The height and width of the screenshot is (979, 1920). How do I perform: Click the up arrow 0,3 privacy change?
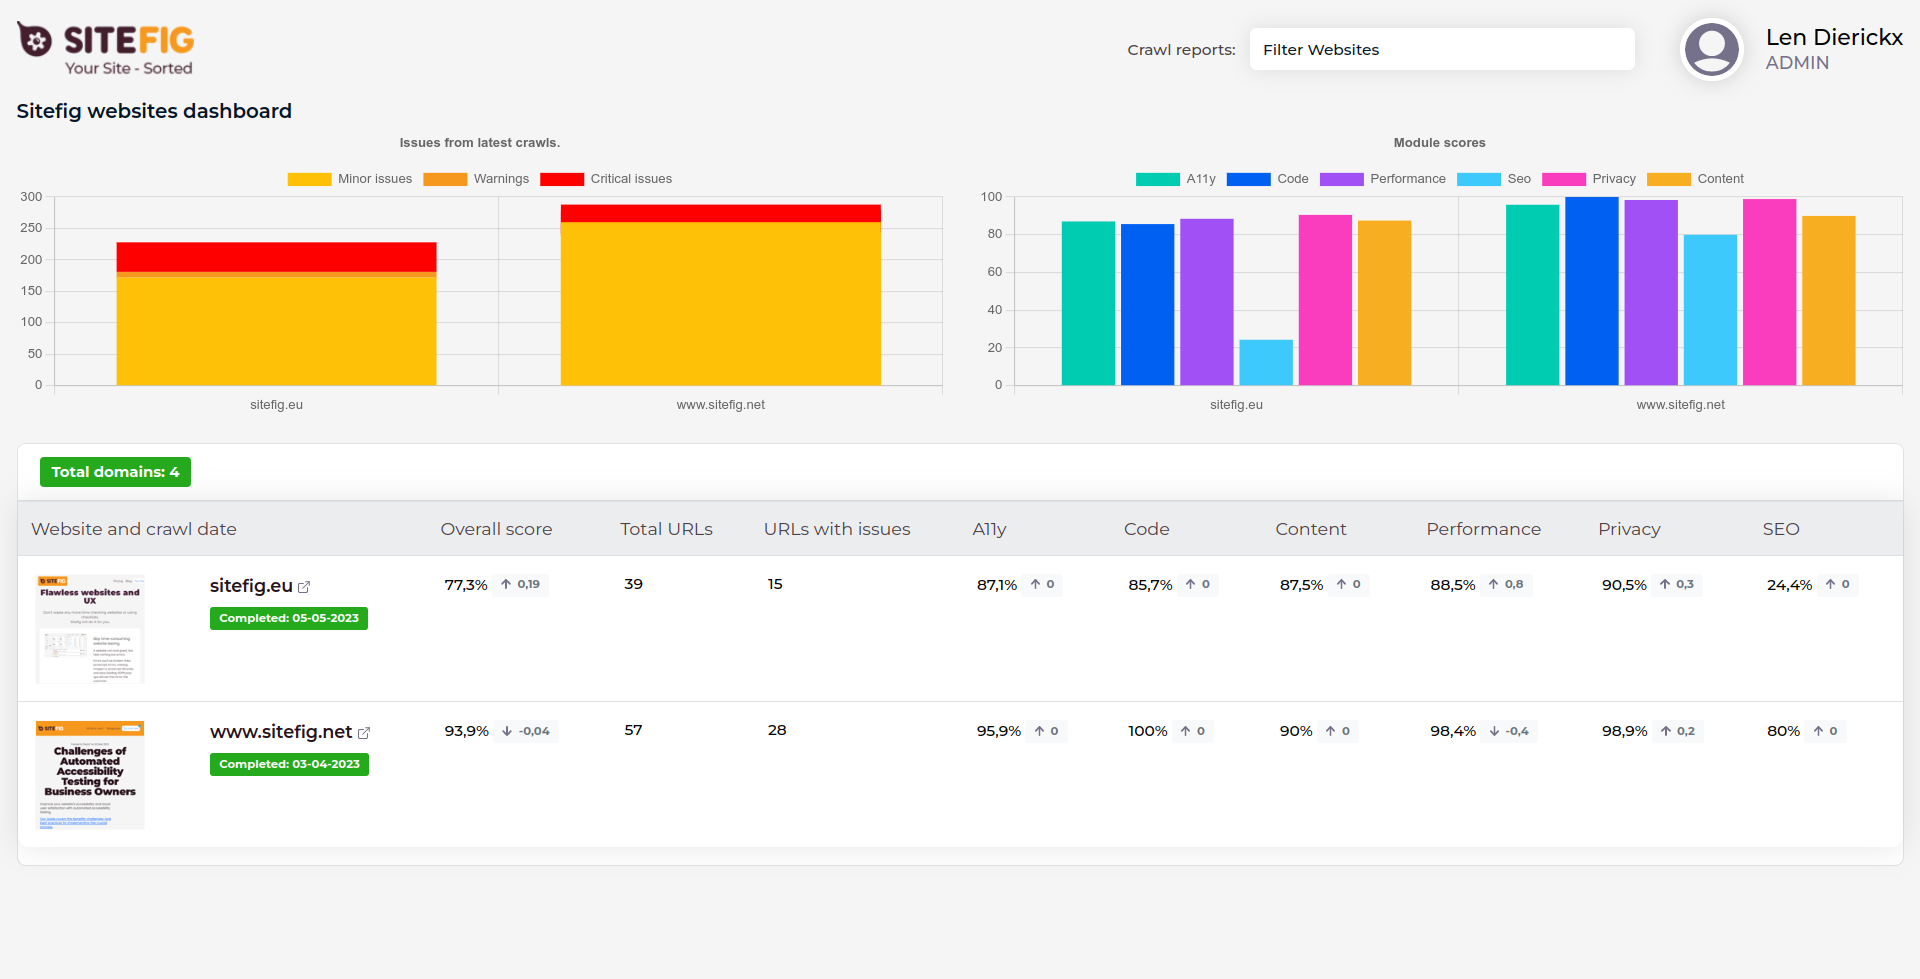tap(1677, 584)
